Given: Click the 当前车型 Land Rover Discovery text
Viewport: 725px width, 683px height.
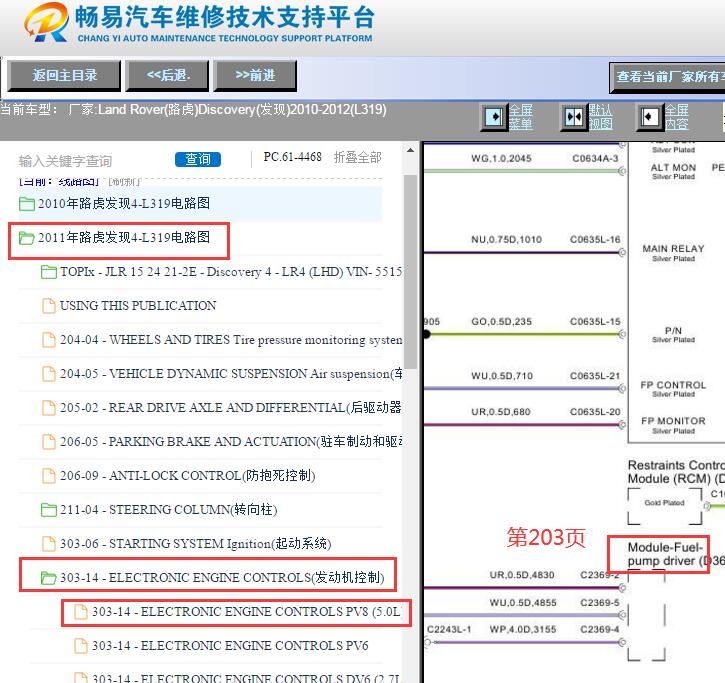Looking at the screenshot, I should coord(193,110).
